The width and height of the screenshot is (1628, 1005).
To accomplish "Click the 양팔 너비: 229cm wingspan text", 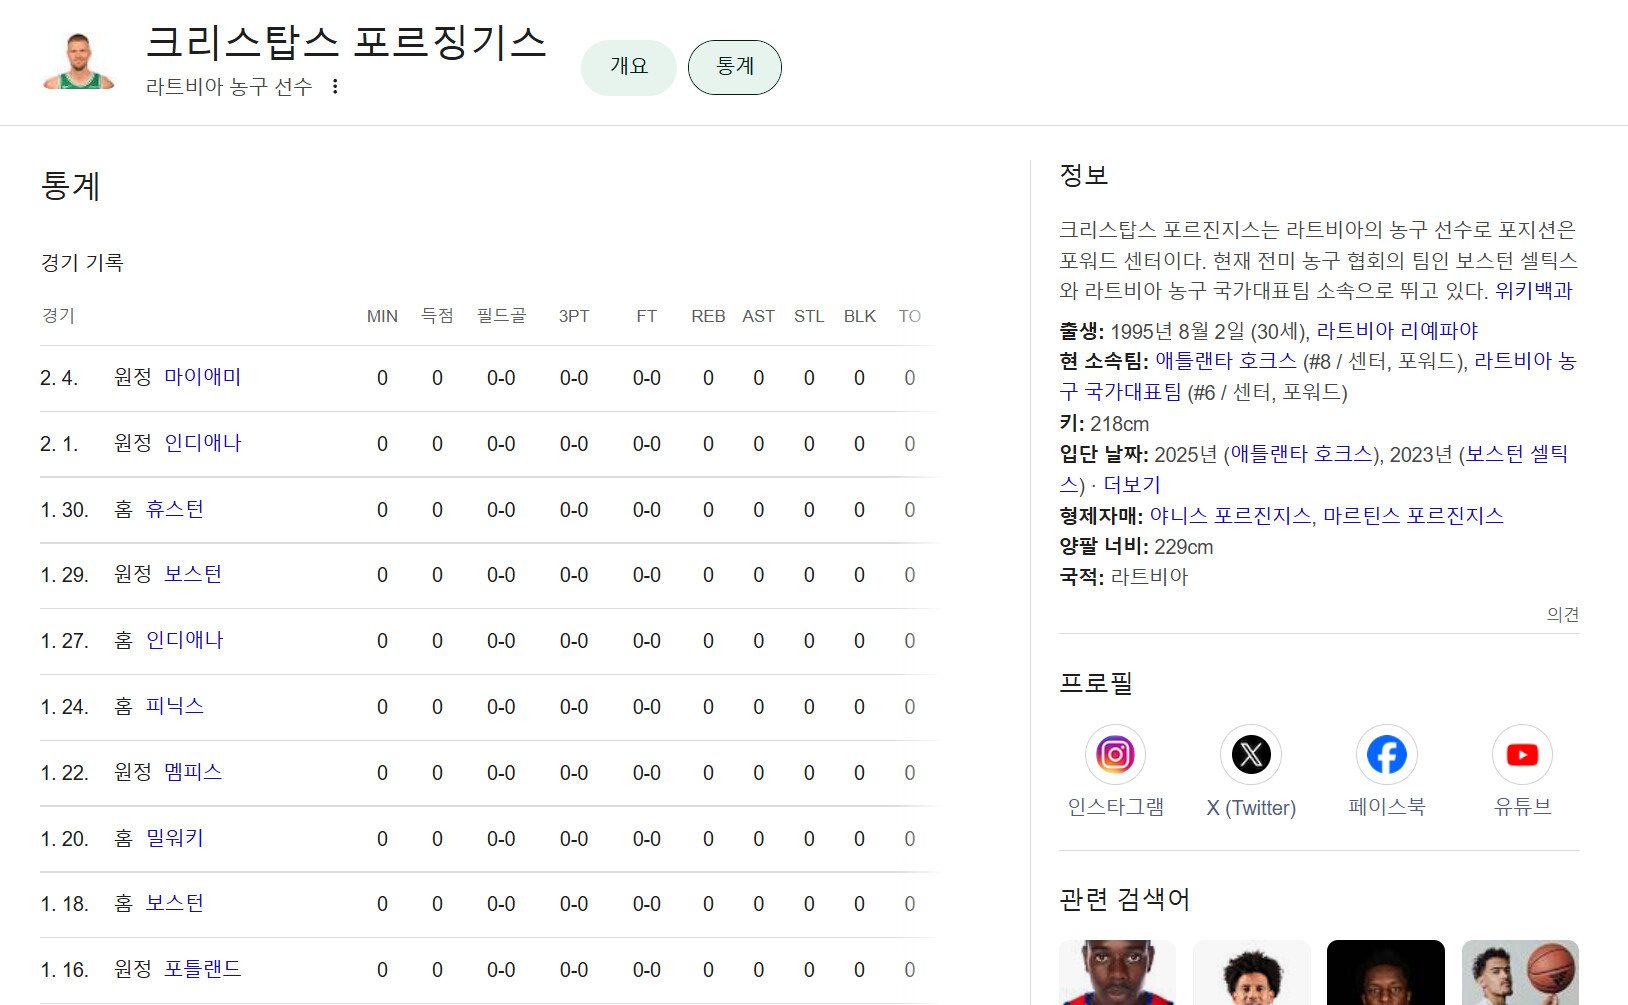I will tap(1136, 547).
